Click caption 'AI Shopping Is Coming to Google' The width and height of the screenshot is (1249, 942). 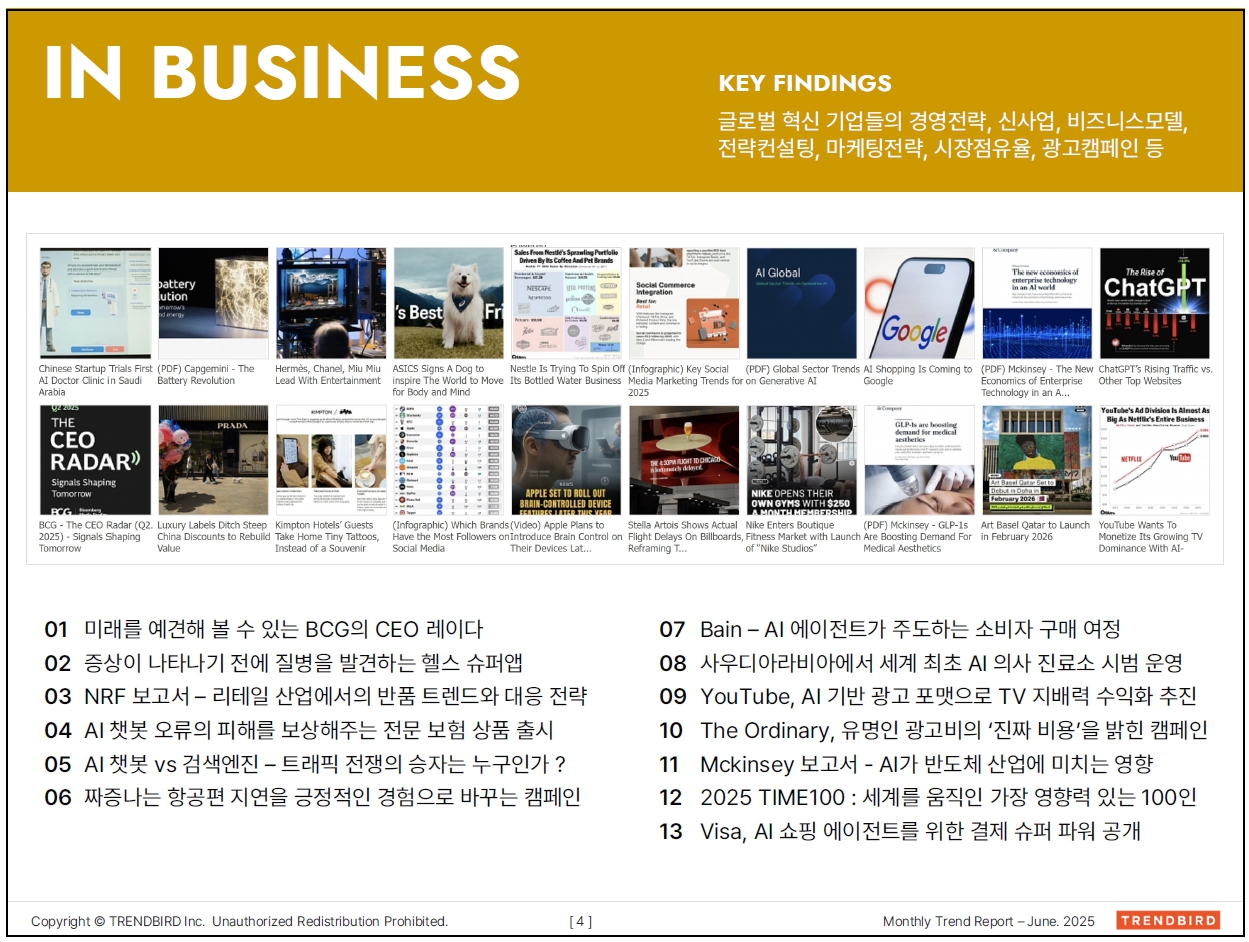click(x=917, y=375)
